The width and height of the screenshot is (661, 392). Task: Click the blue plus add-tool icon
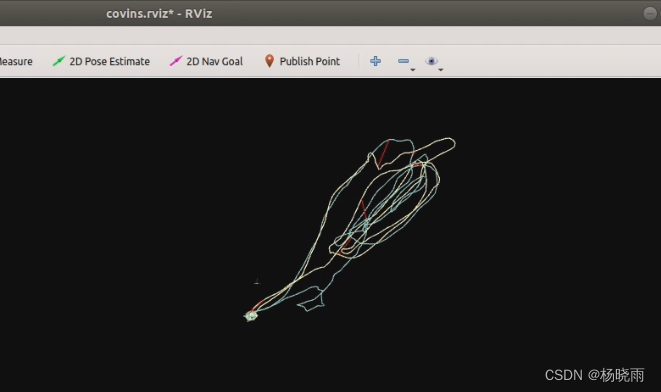click(x=375, y=61)
